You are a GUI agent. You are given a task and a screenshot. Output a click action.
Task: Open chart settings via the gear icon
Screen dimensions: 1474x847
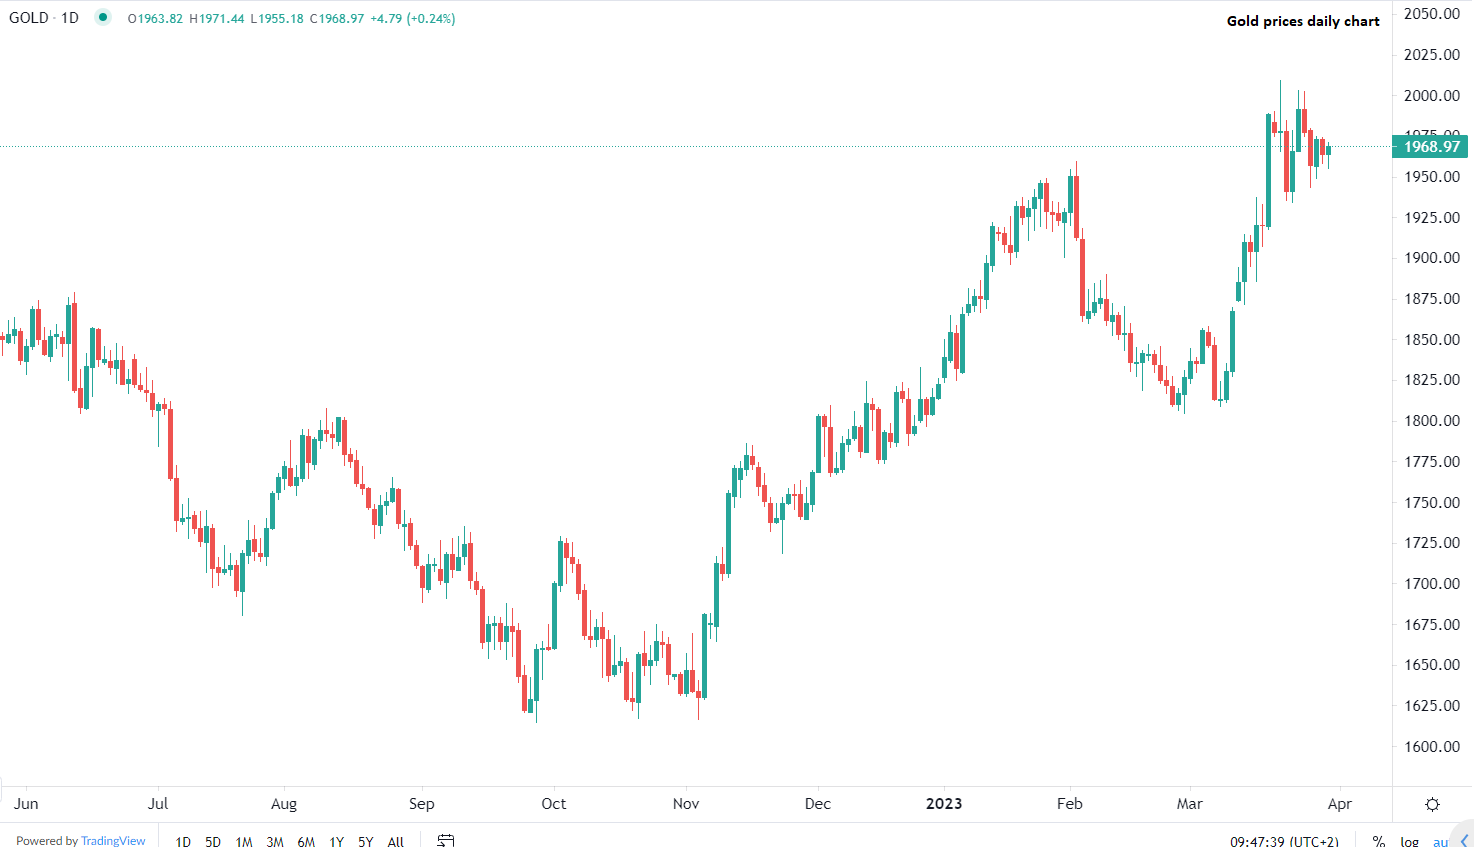coord(1432,803)
